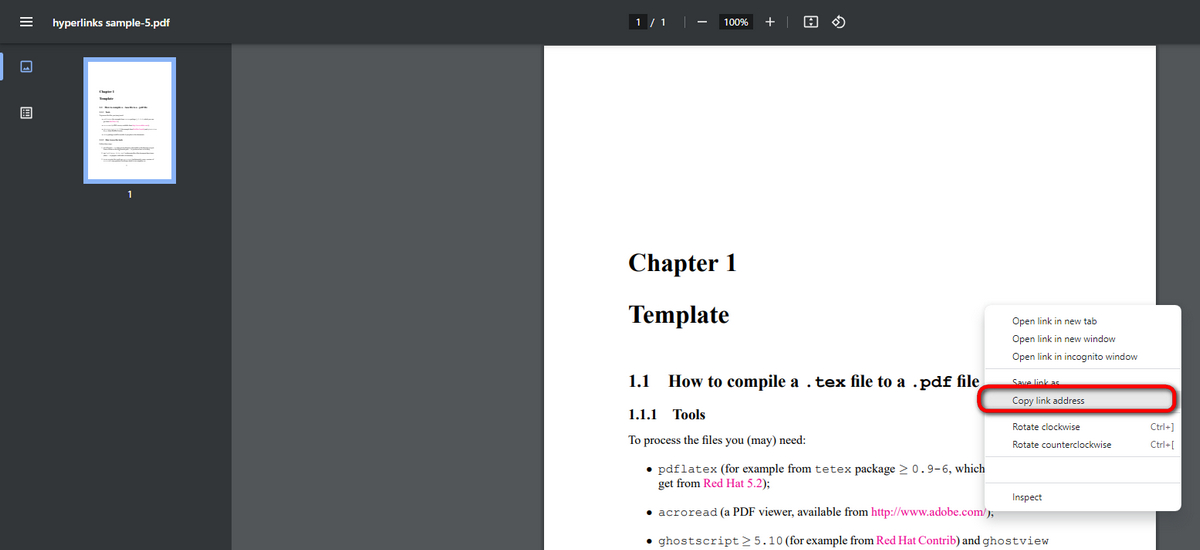1200x550 pixels.
Task: Select page 1 thumbnail
Action: point(130,121)
